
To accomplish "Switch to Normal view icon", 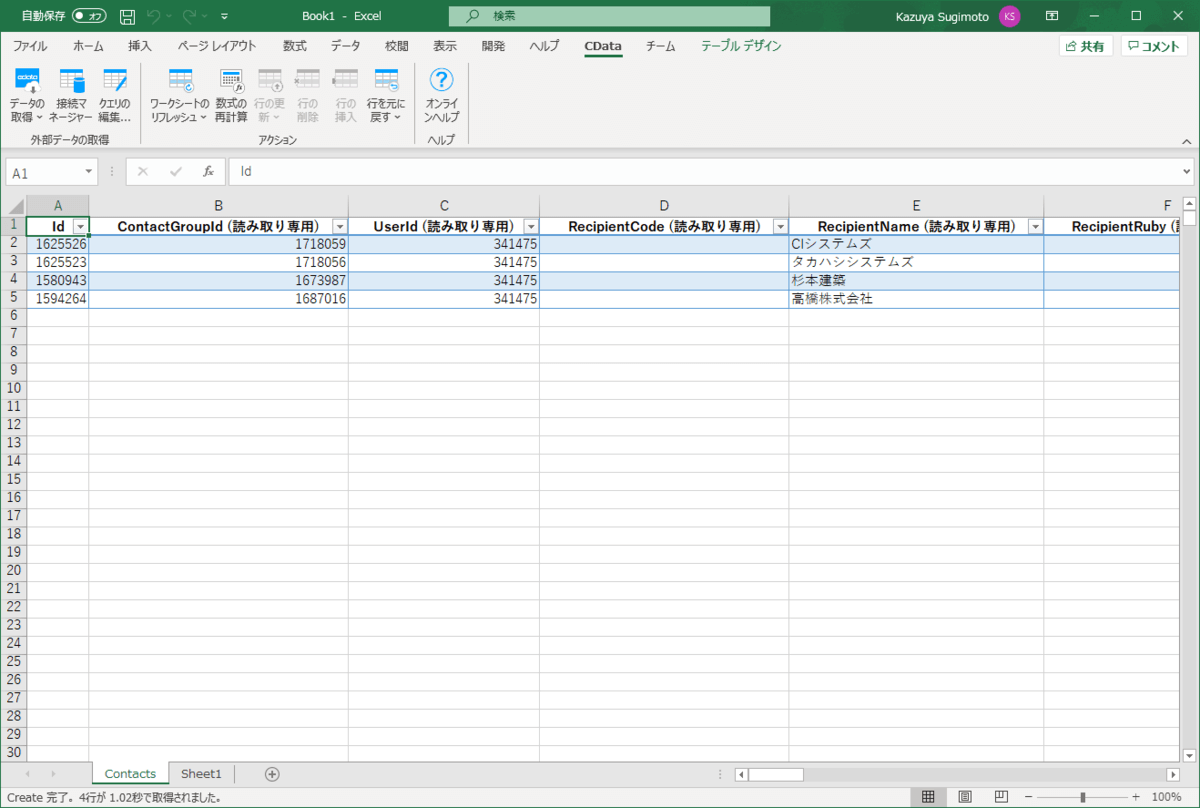I will coord(928,797).
